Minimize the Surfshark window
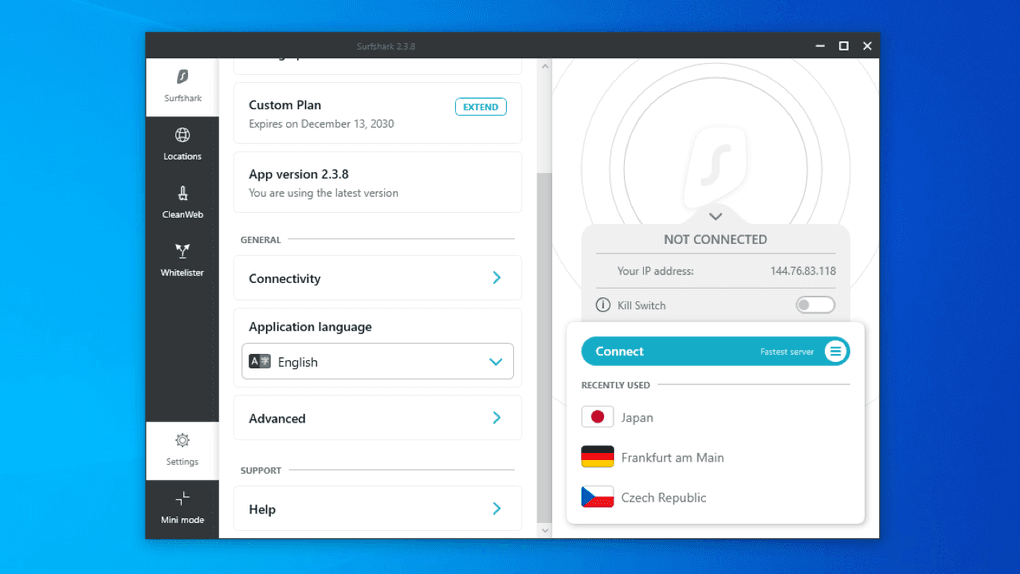 coord(820,46)
